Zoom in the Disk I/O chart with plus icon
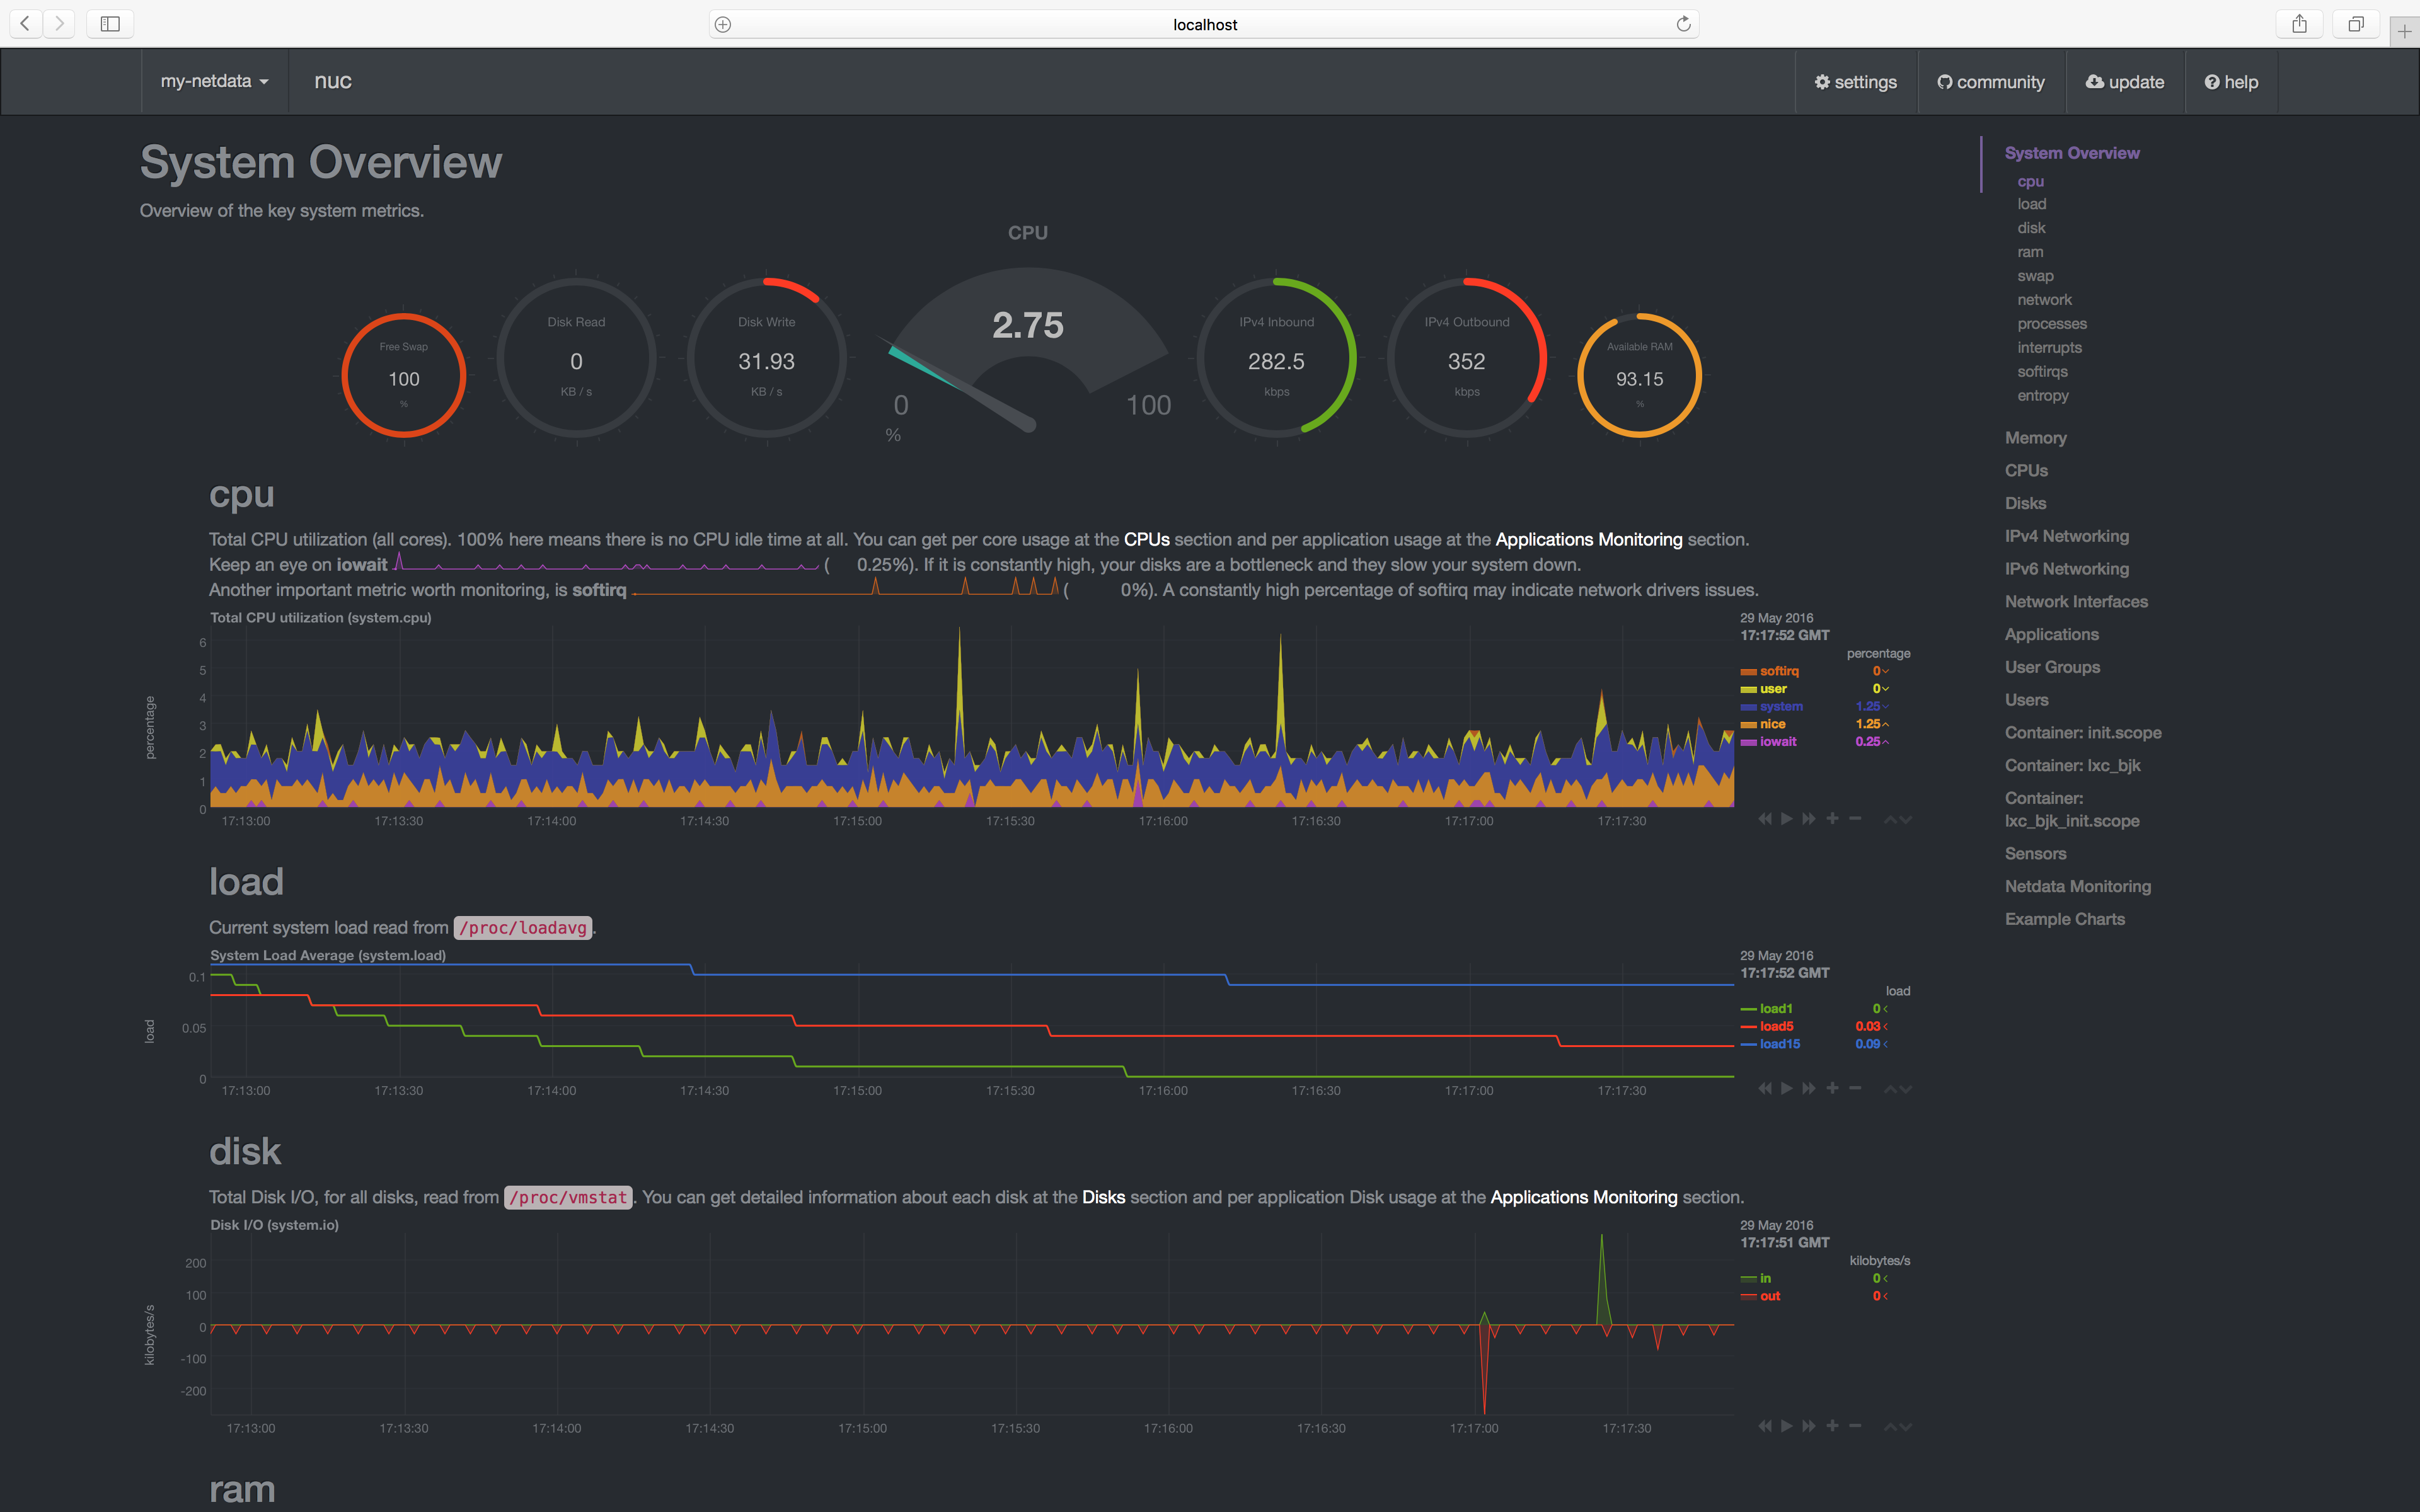This screenshot has width=2420, height=1512. pyautogui.click(x=1832, y=1426)
